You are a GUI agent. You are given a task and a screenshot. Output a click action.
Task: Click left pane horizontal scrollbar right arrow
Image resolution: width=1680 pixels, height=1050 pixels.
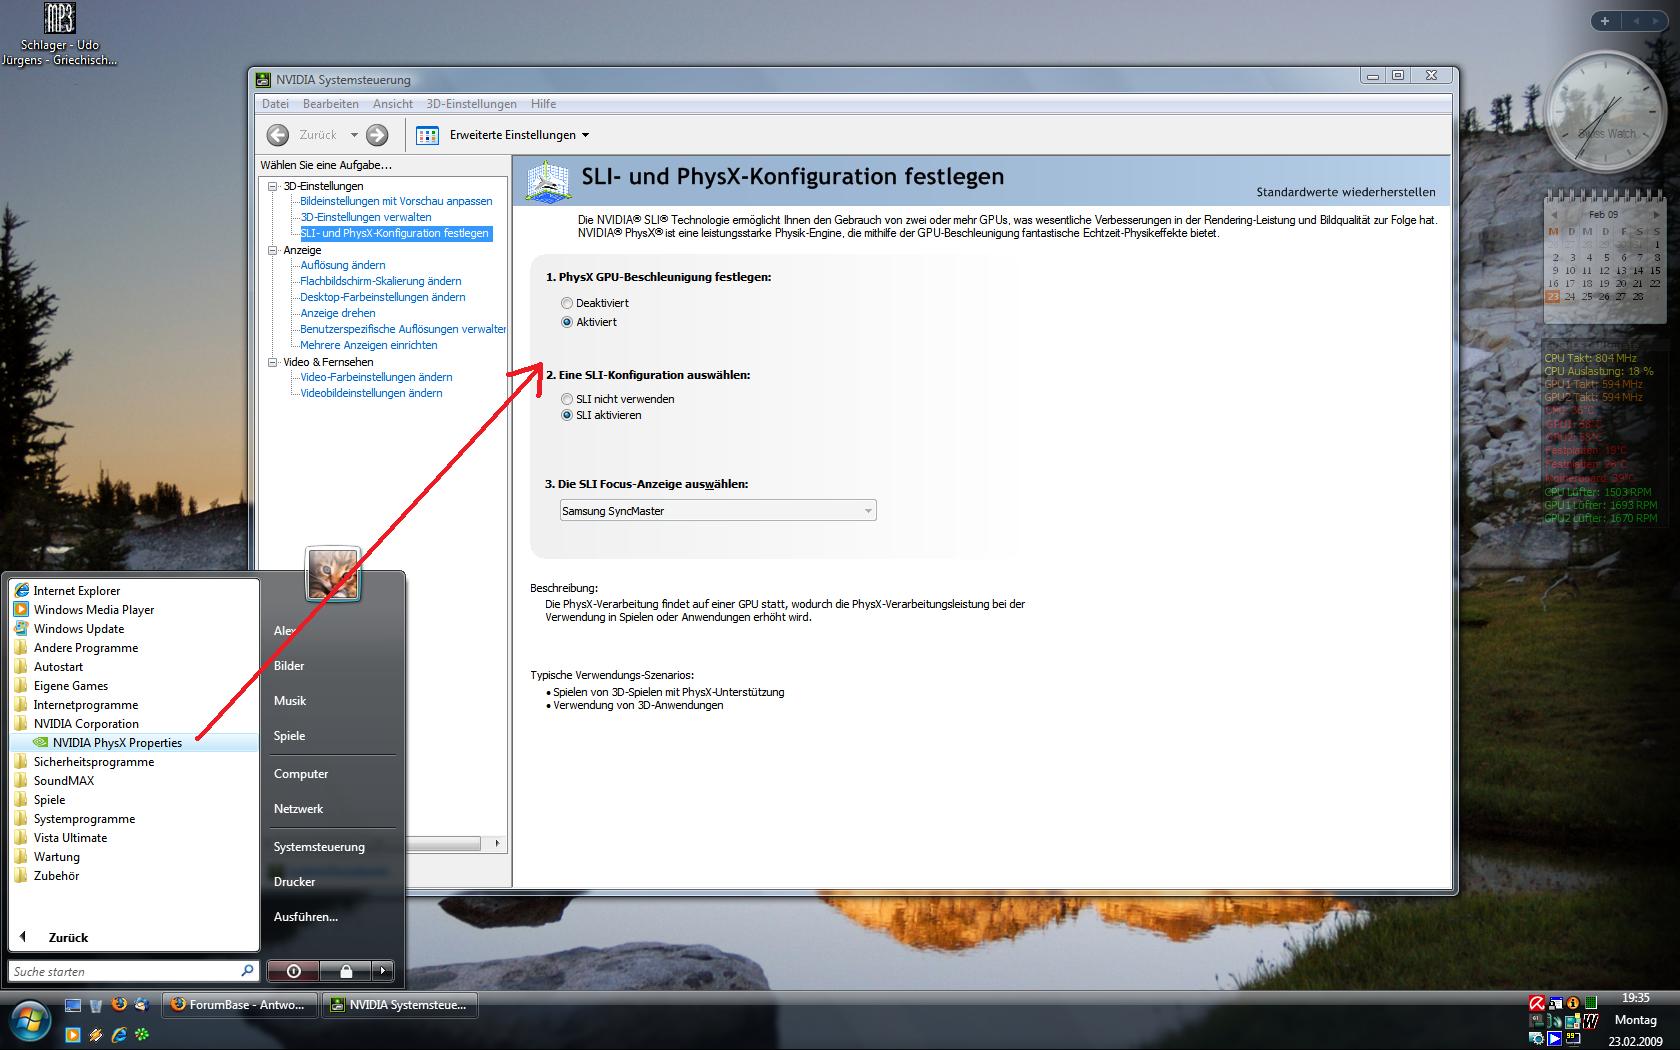(497, 844)
